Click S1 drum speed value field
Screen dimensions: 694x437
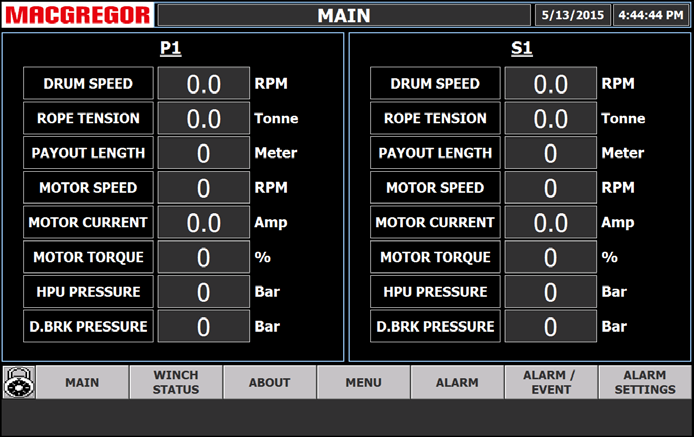tap(551, 83)
